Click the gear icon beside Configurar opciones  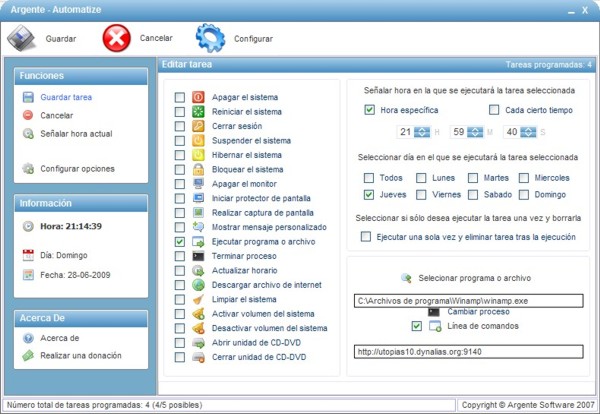point(28,168)
